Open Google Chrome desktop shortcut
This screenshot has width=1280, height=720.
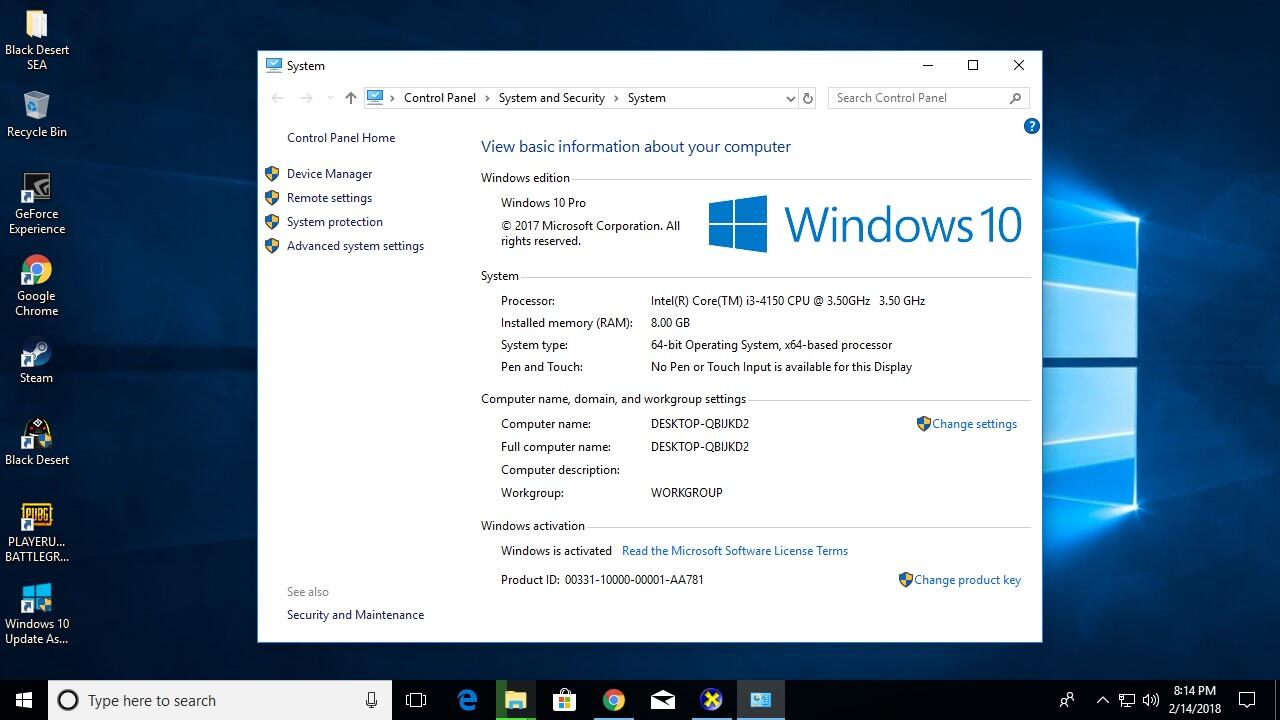click(x=37, y=286)
